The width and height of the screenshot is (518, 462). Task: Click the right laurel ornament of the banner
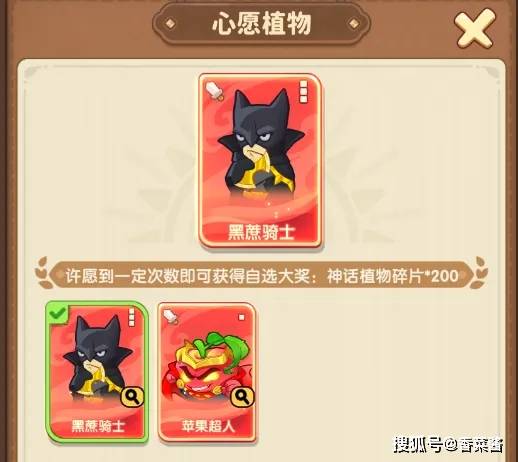coord(479,273)
